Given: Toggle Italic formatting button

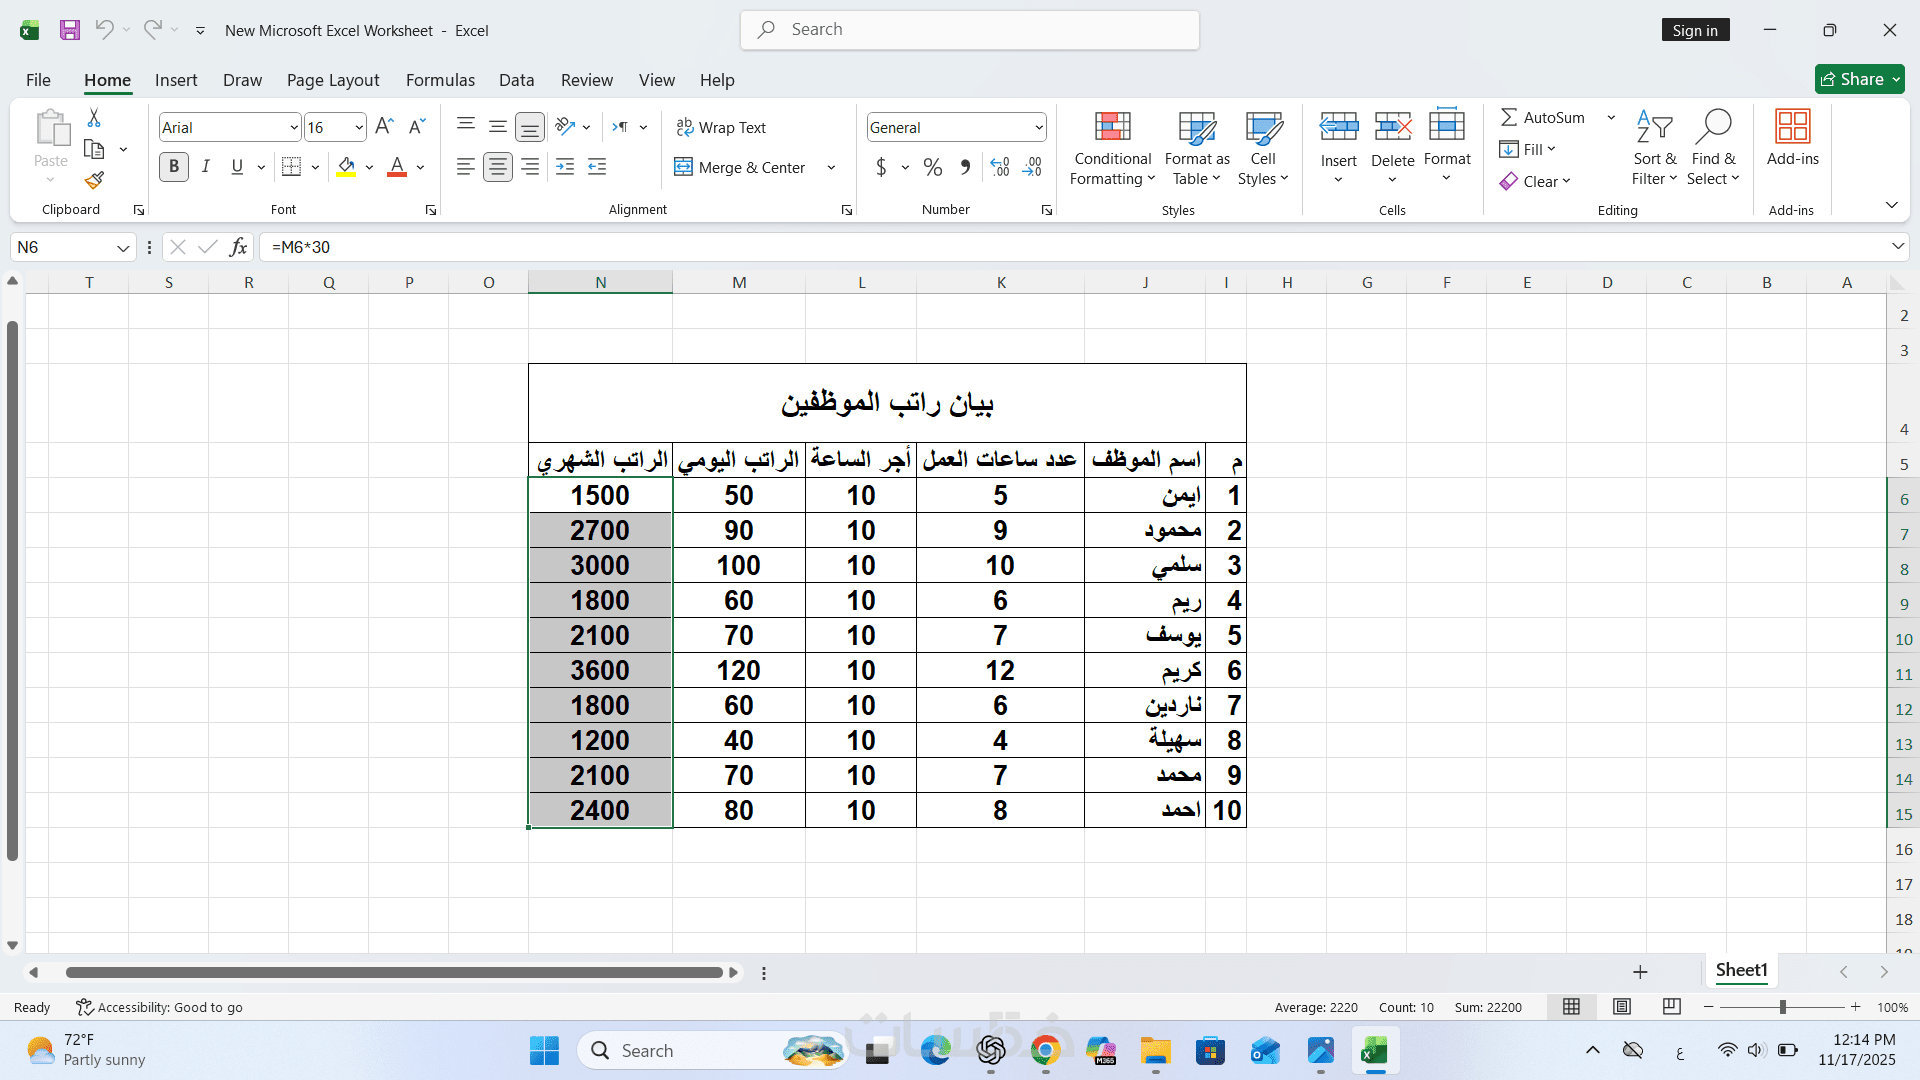Looking at the screenshot, I should [205, 167].
